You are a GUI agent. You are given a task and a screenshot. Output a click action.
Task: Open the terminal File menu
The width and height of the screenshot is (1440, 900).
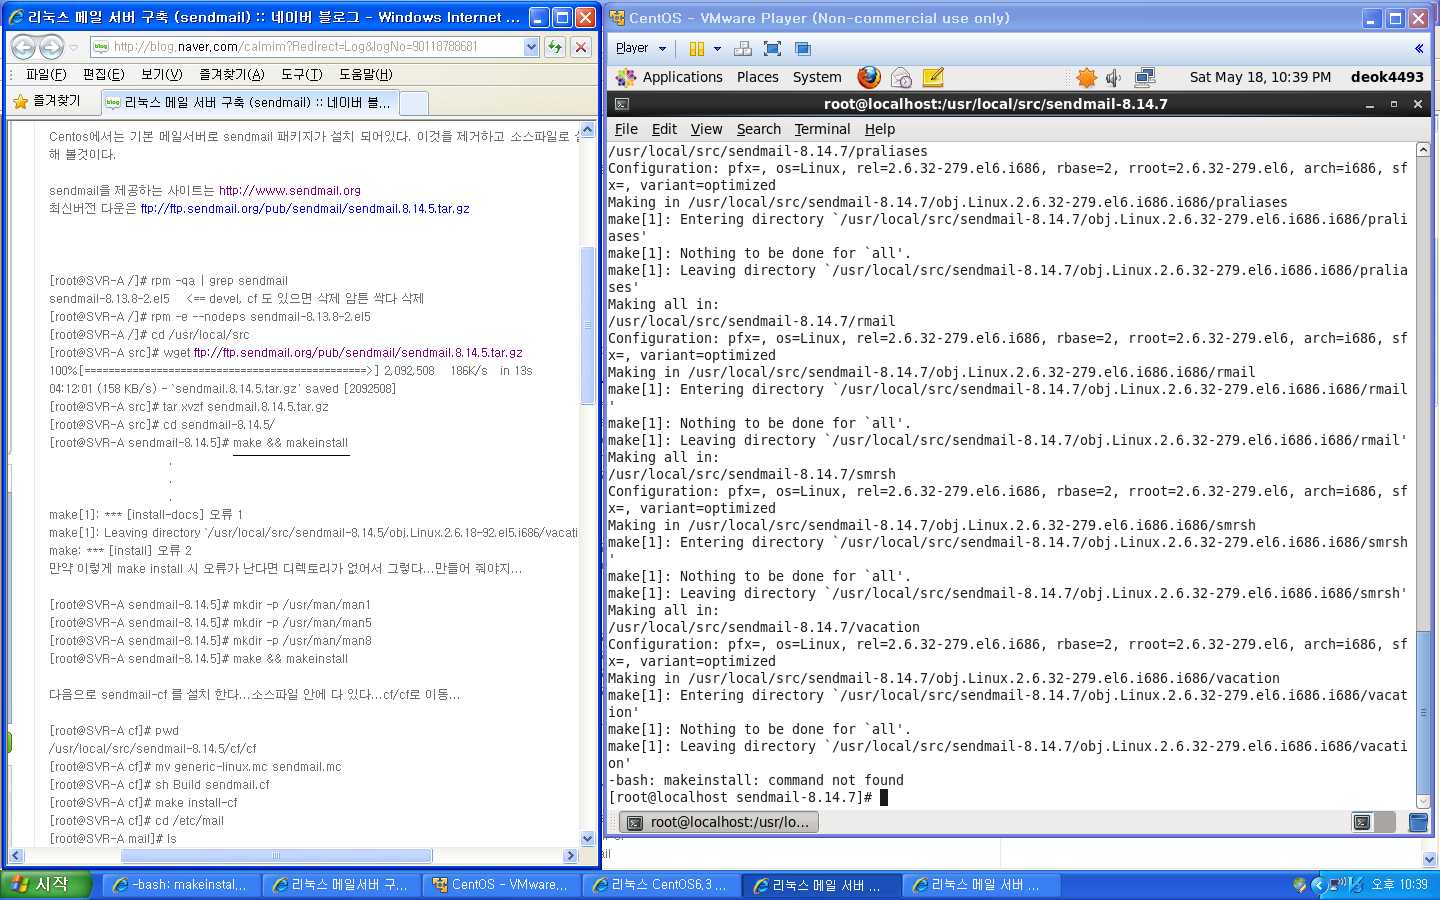click(626, 129)
